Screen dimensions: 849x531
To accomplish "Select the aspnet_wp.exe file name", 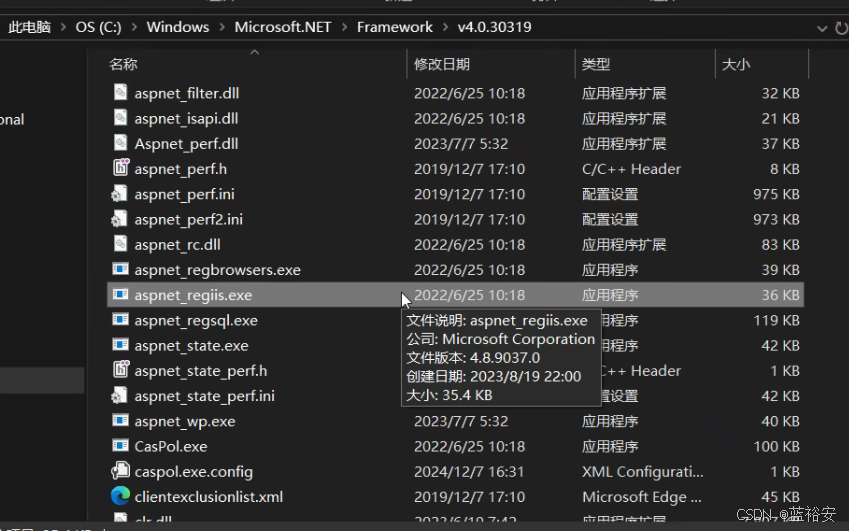I will click(185, 421).
